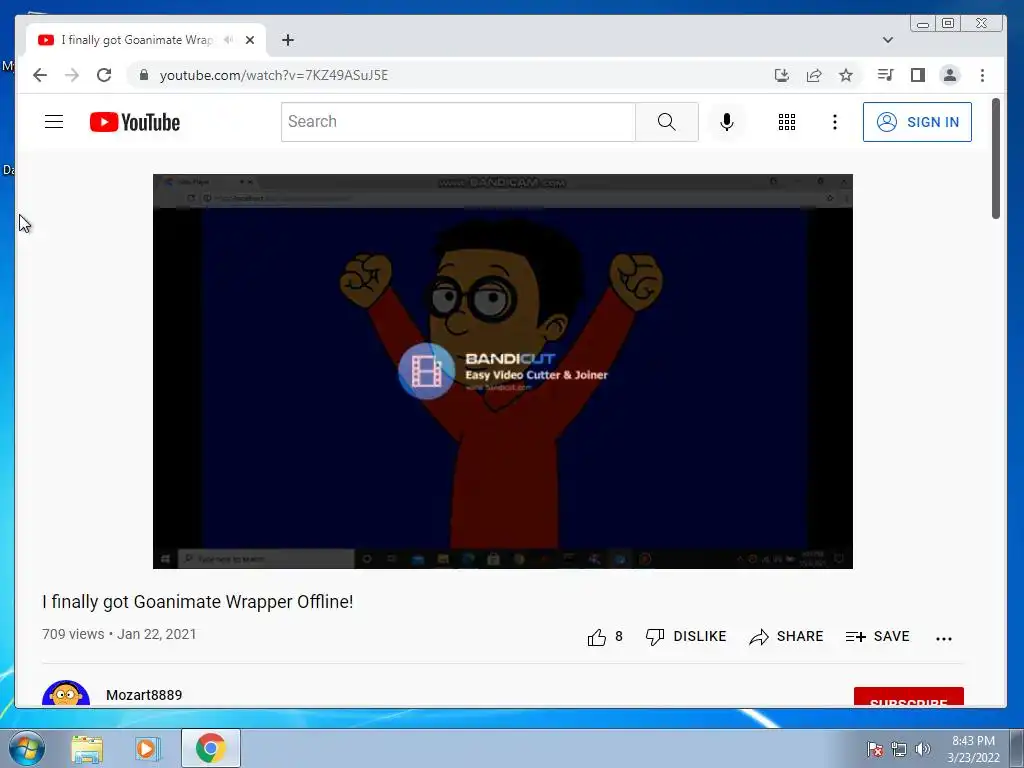Open the Mozart8889 channel name link
Screen dimensions: 1024x768
144,695
